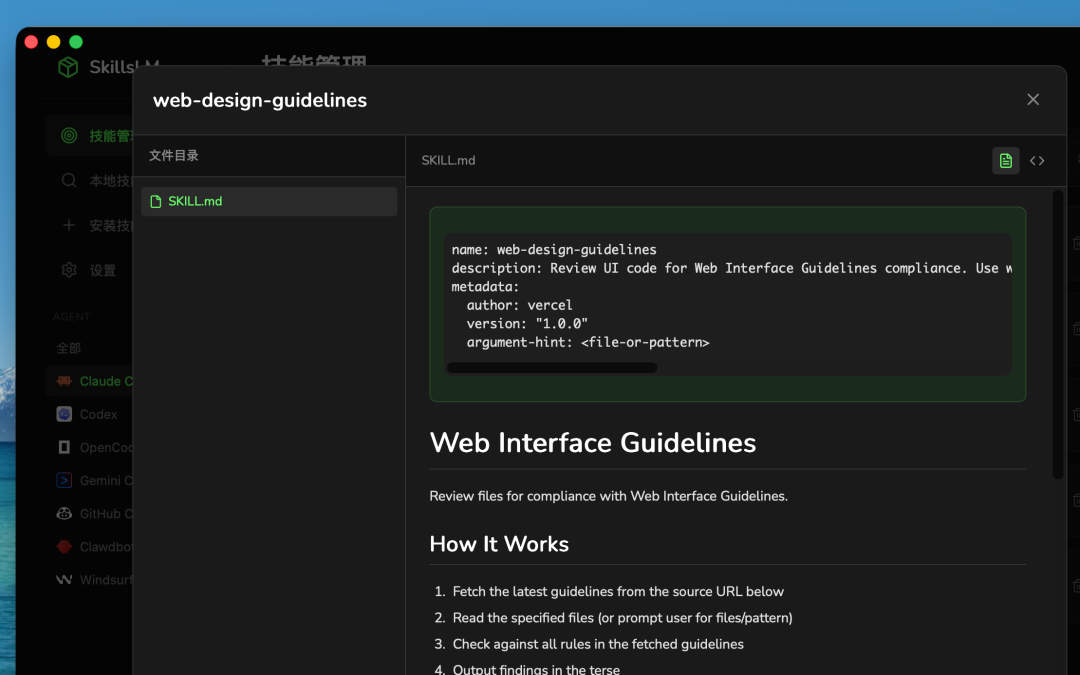Screen dimensions: 1080x675
Task: Click the GitHub Copilot agent icon
Action: [x=64, y=513]
